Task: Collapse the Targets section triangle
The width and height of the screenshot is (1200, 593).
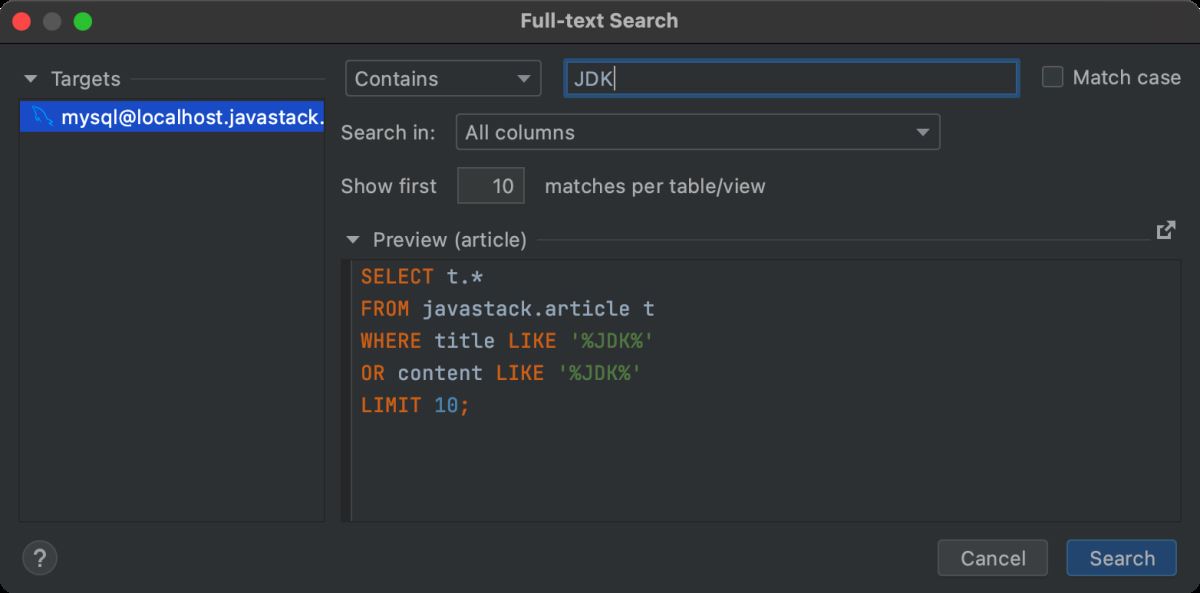Action: (31, 79)
